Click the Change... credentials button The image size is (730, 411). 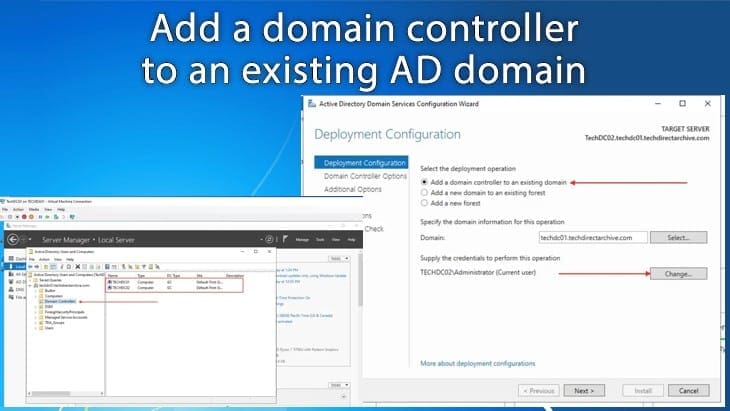678,274
